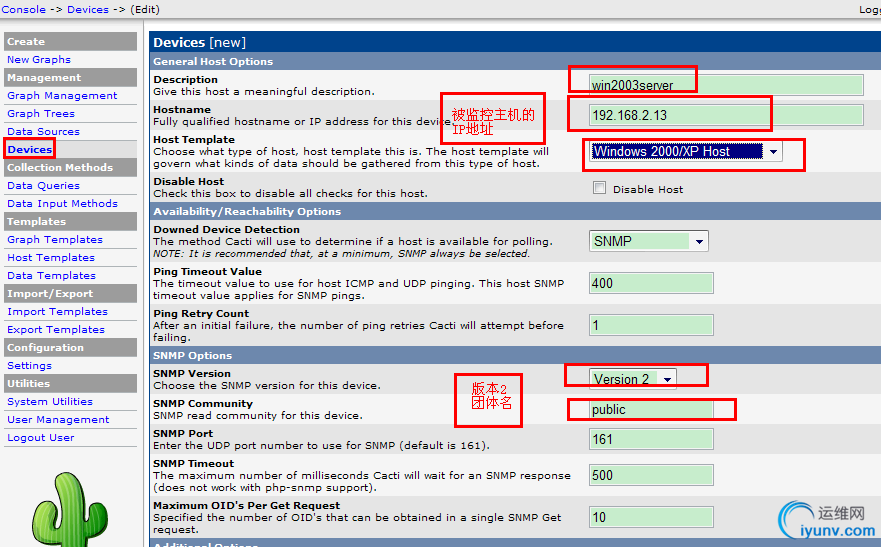Open Settings under Configuration
Image resolution: width=881 pixels, height=547 pixels.
pyautogui.click(x=29, y=365)
